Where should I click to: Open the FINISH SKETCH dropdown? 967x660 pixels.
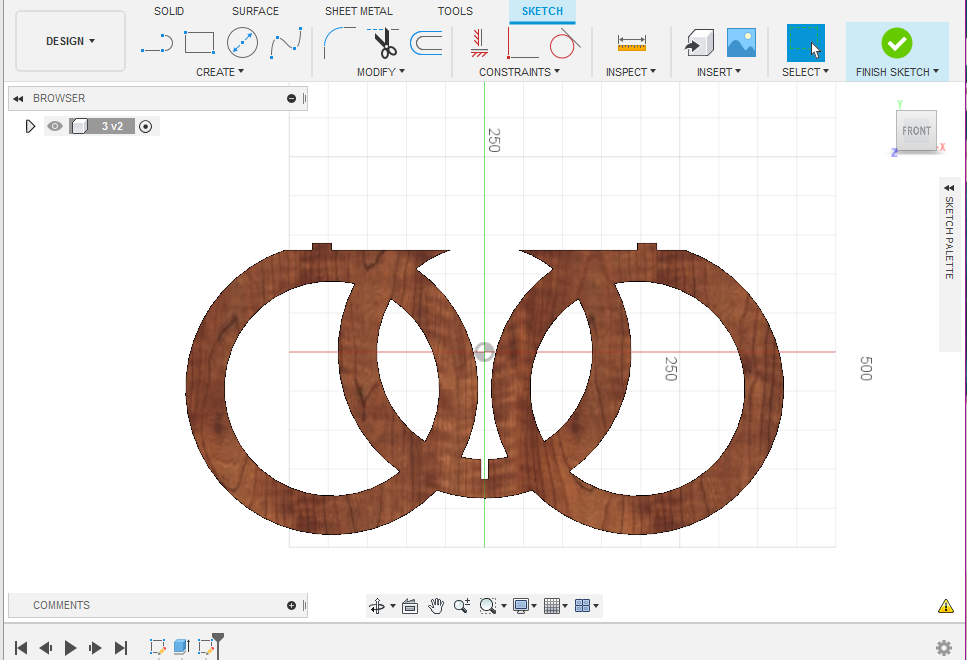click(897, 72)
